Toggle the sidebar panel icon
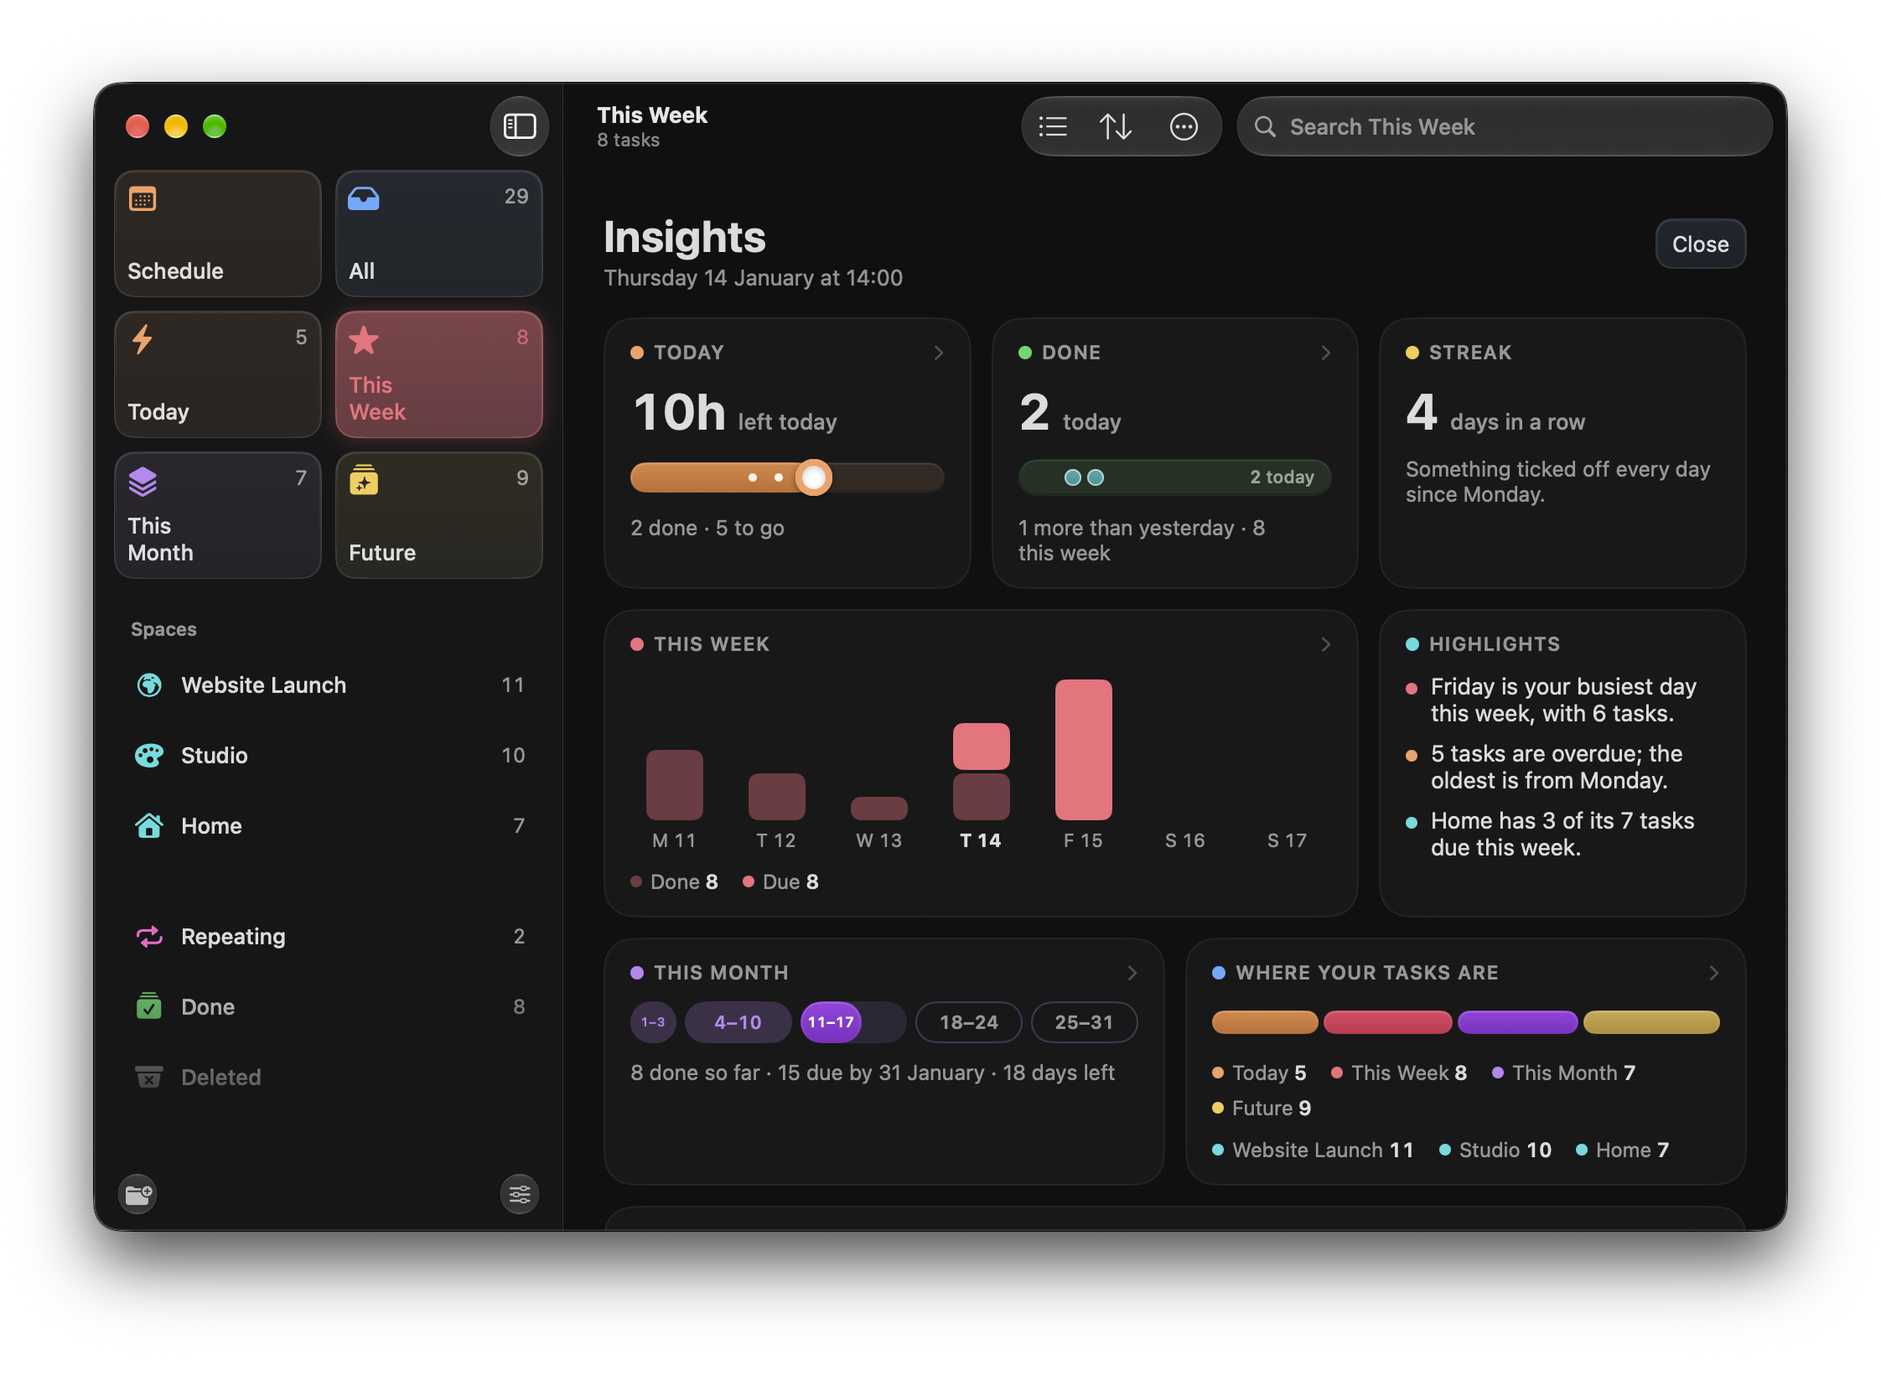The width and height of the screenshot is (1881, 1400). 519,126
